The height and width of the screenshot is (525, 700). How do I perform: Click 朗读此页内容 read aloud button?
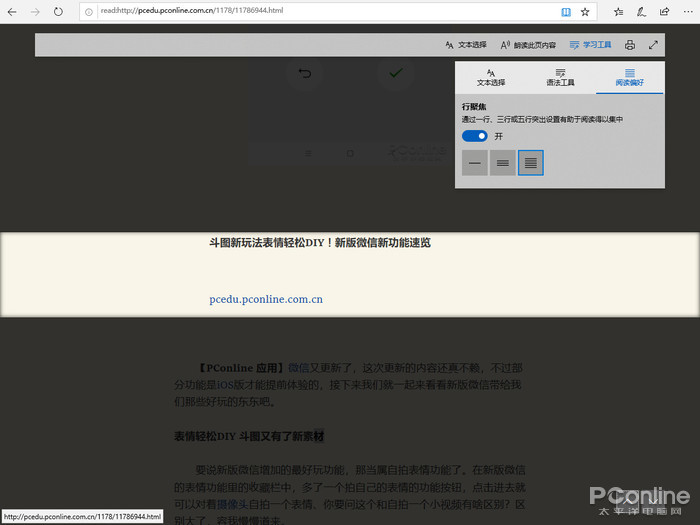coord(528,45)
